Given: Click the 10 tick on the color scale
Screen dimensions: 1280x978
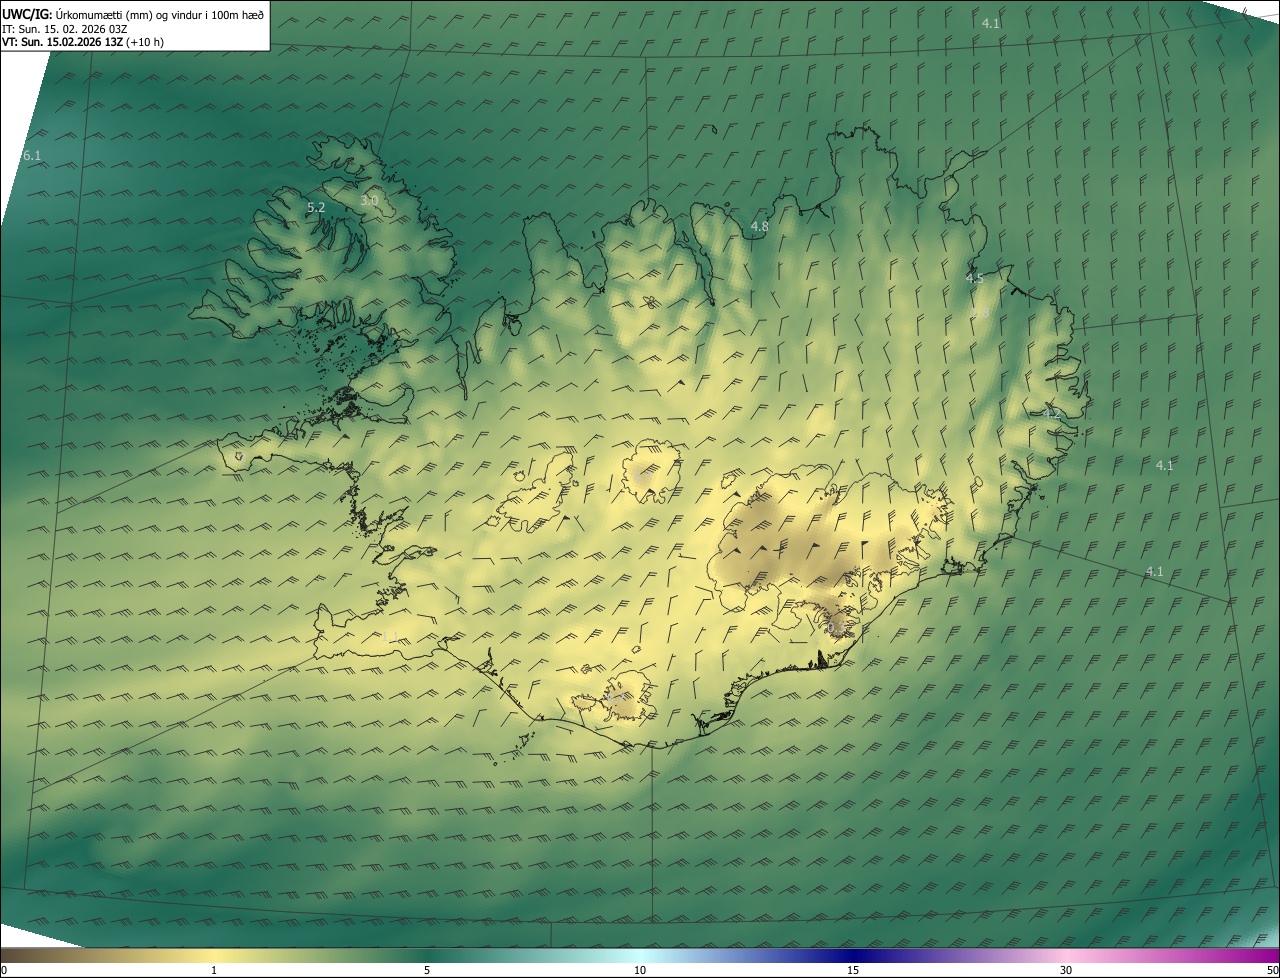Looking at the screenshot, I should [640, 971].
